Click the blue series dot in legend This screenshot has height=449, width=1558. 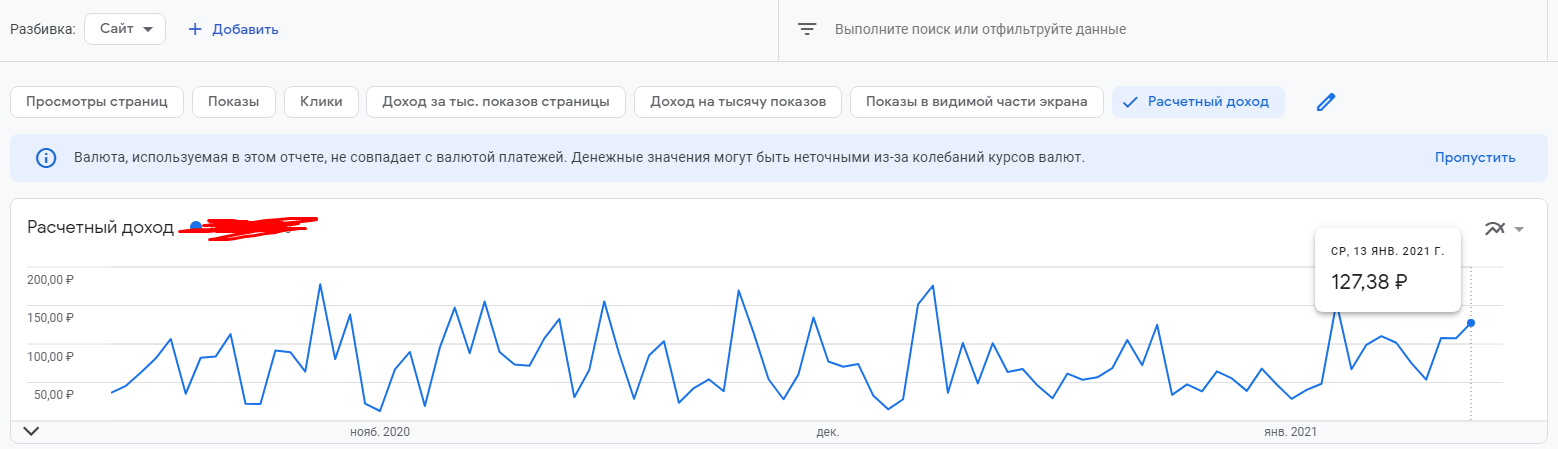tap(195, 226)
